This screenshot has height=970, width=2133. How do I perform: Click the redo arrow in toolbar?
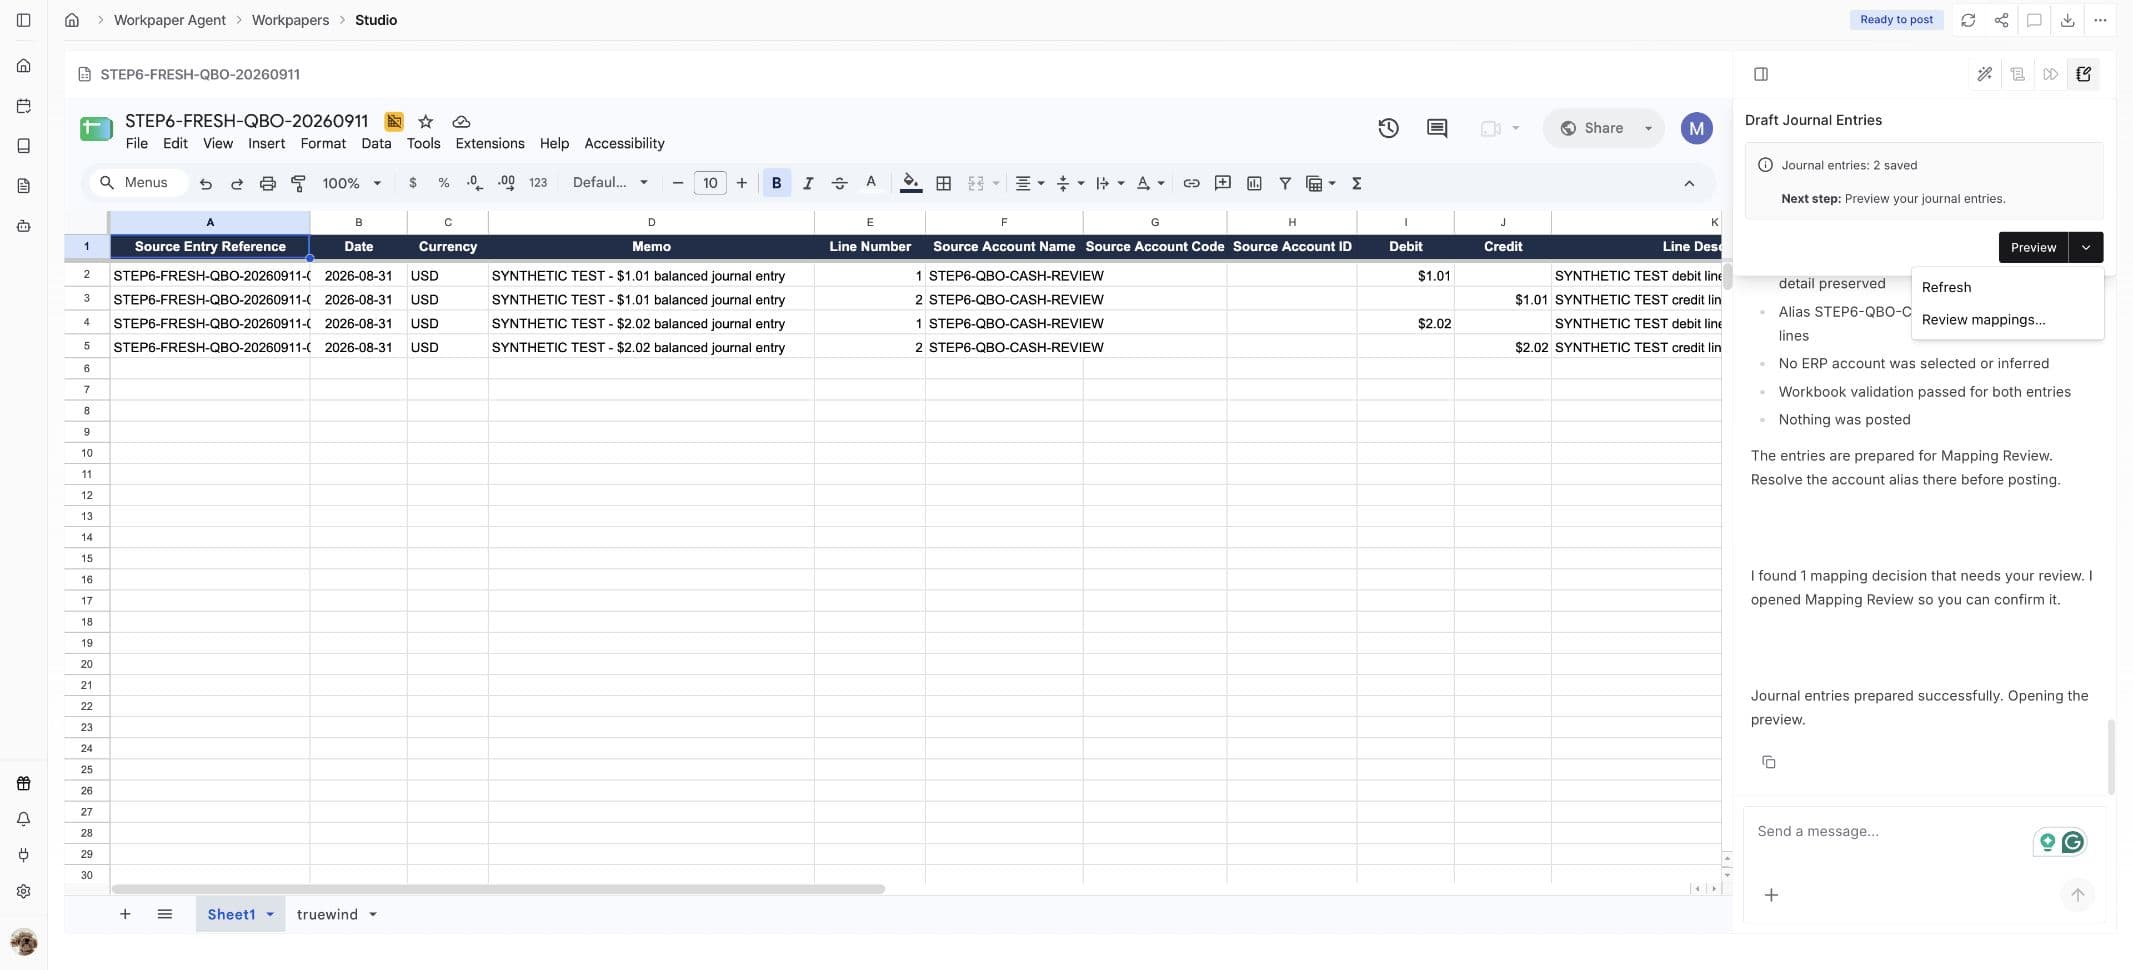click(237, 183)
